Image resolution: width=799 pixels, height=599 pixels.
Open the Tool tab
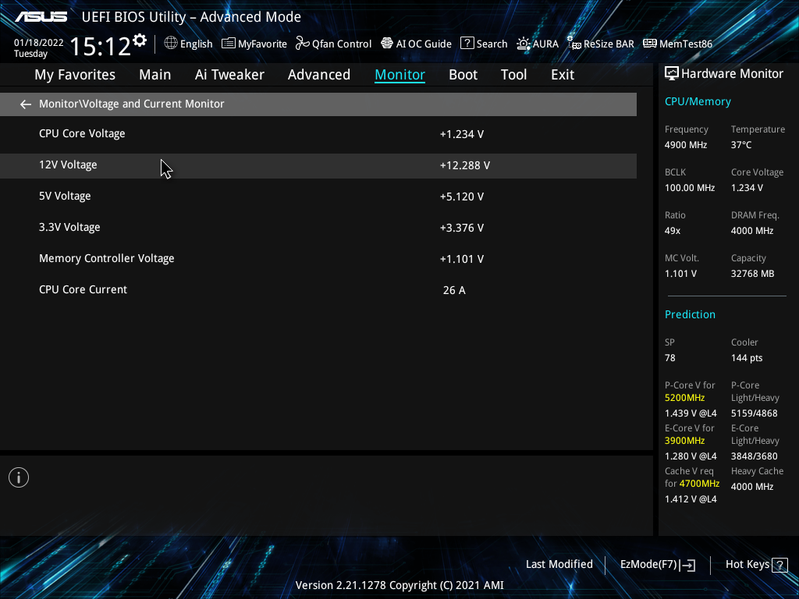(514, 75)
